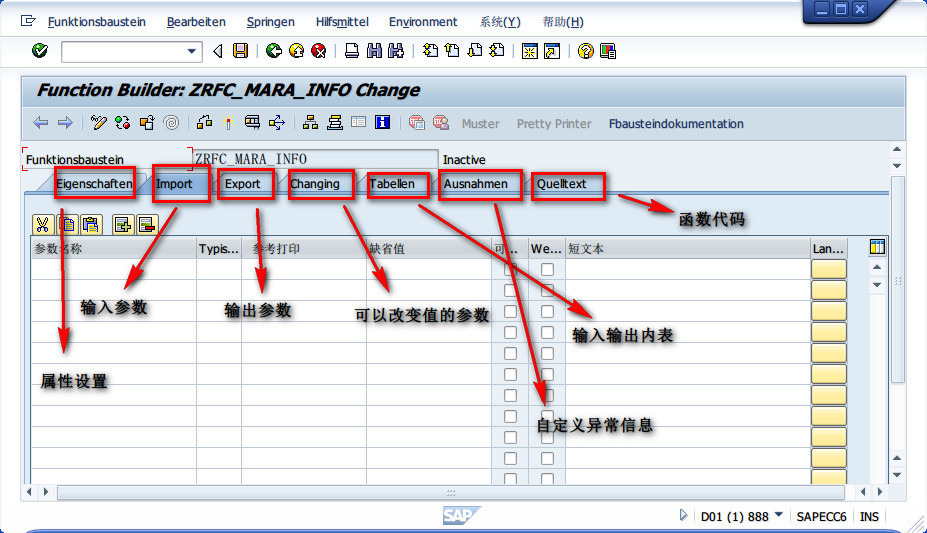Open system D01 dropdown in status bar
Screen dimensions: 927x533
coord(779,515)
